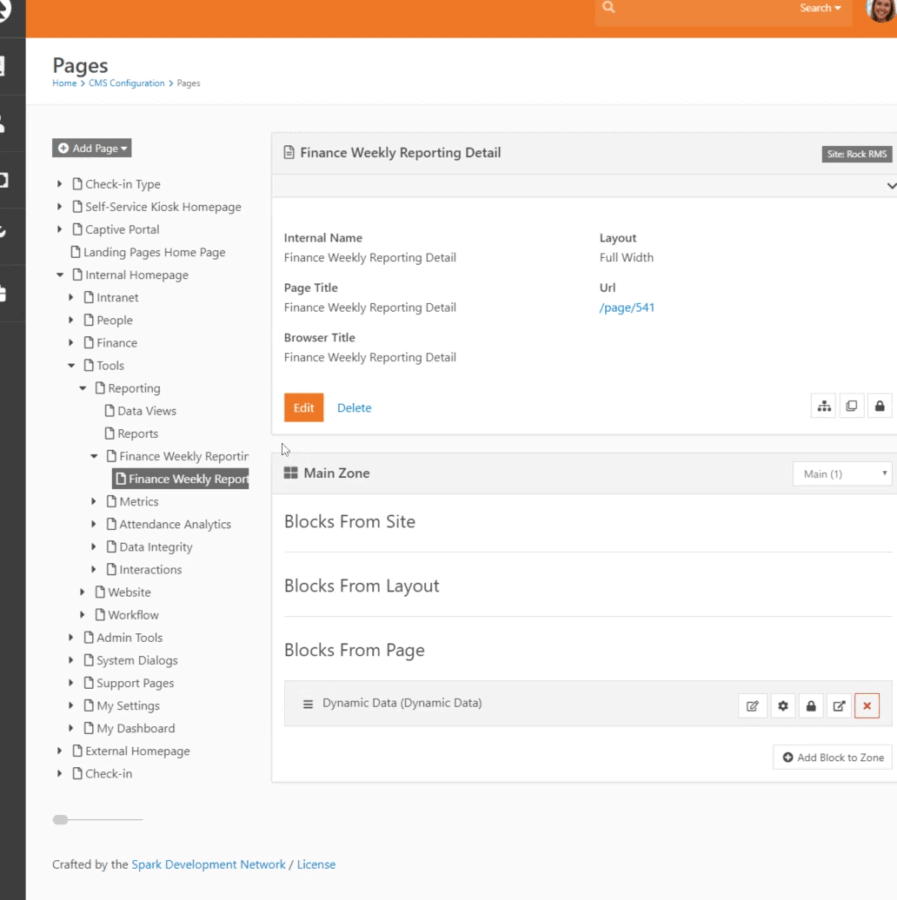Click the copy page icon
Image resolution: width=897 pixels, height=900 pixels.
point(852,406)
